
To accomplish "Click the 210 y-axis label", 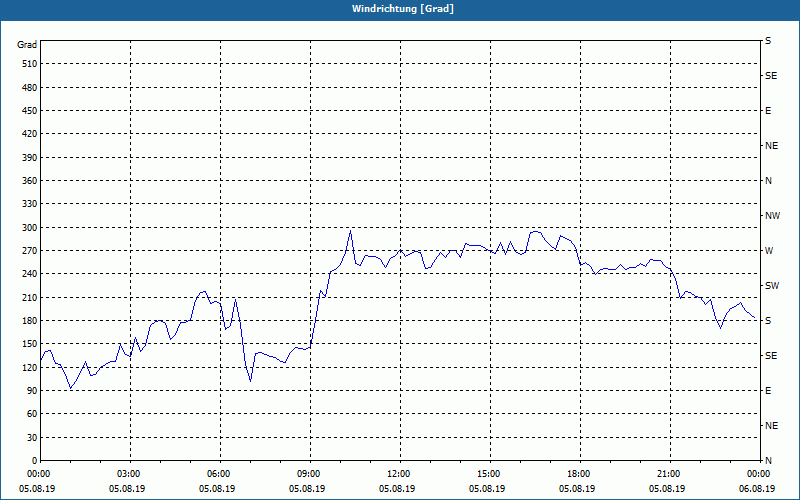I will click(x=30, y=297).
